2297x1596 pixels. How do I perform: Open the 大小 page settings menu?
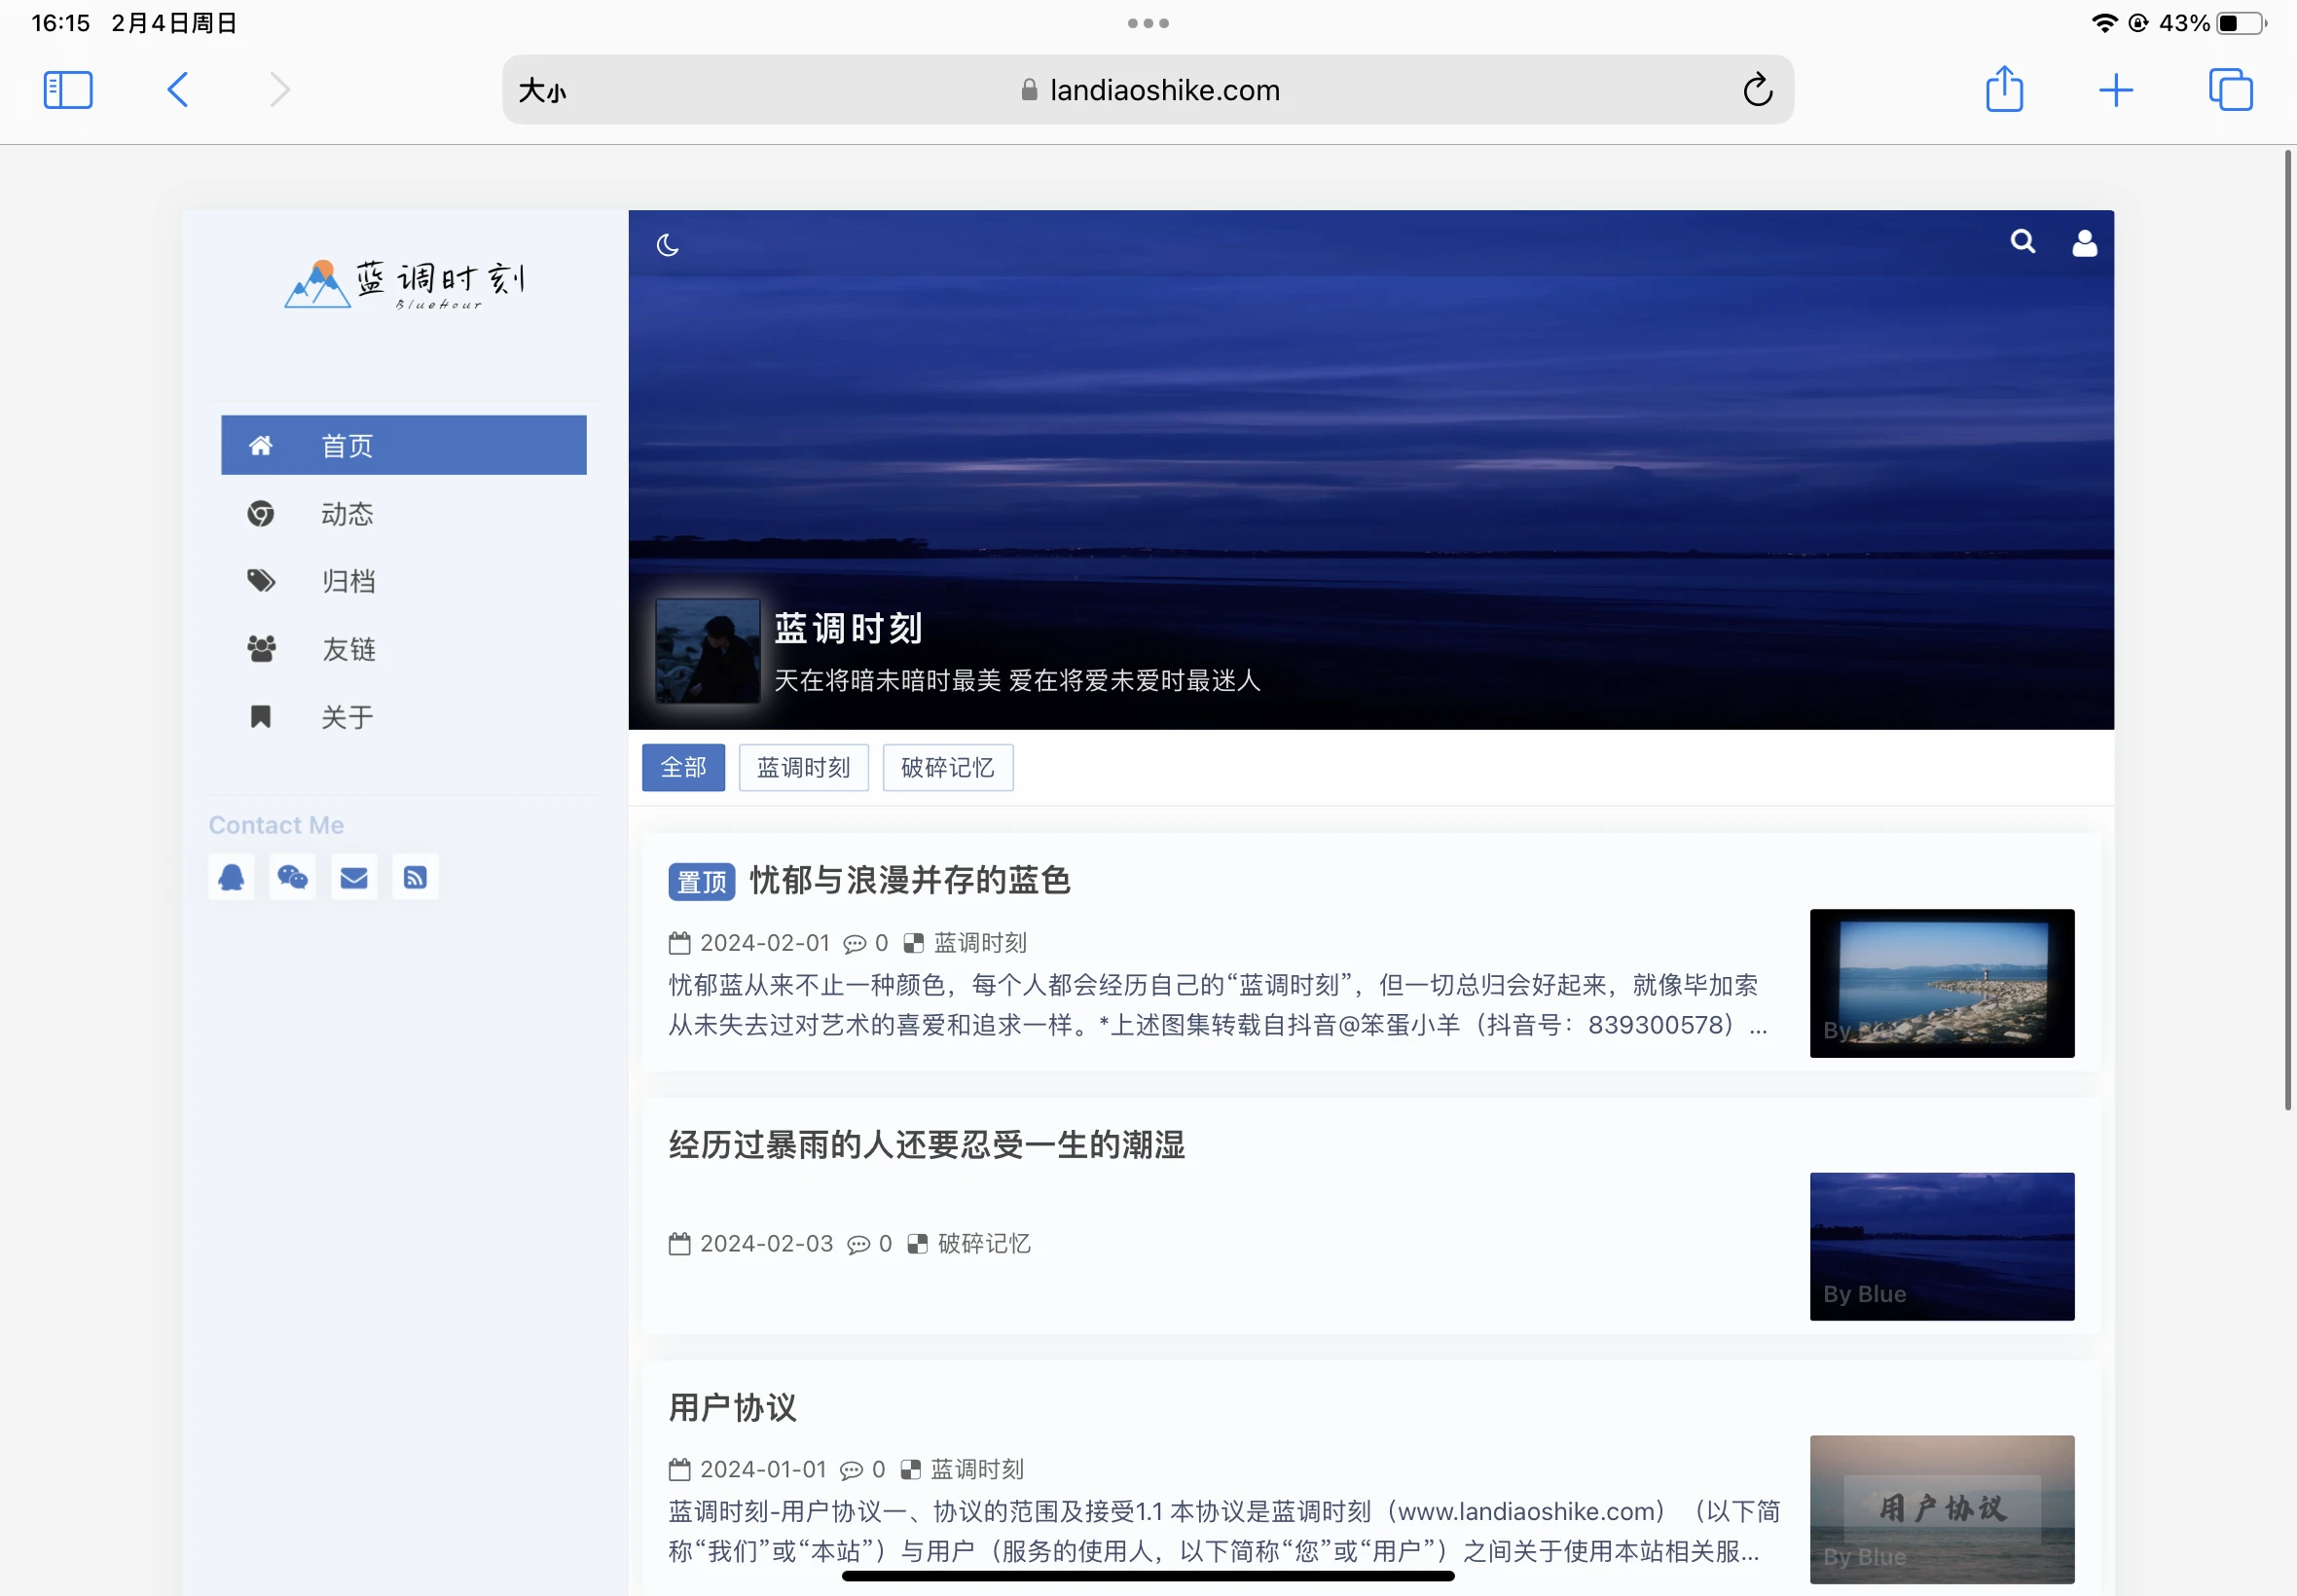542,91
